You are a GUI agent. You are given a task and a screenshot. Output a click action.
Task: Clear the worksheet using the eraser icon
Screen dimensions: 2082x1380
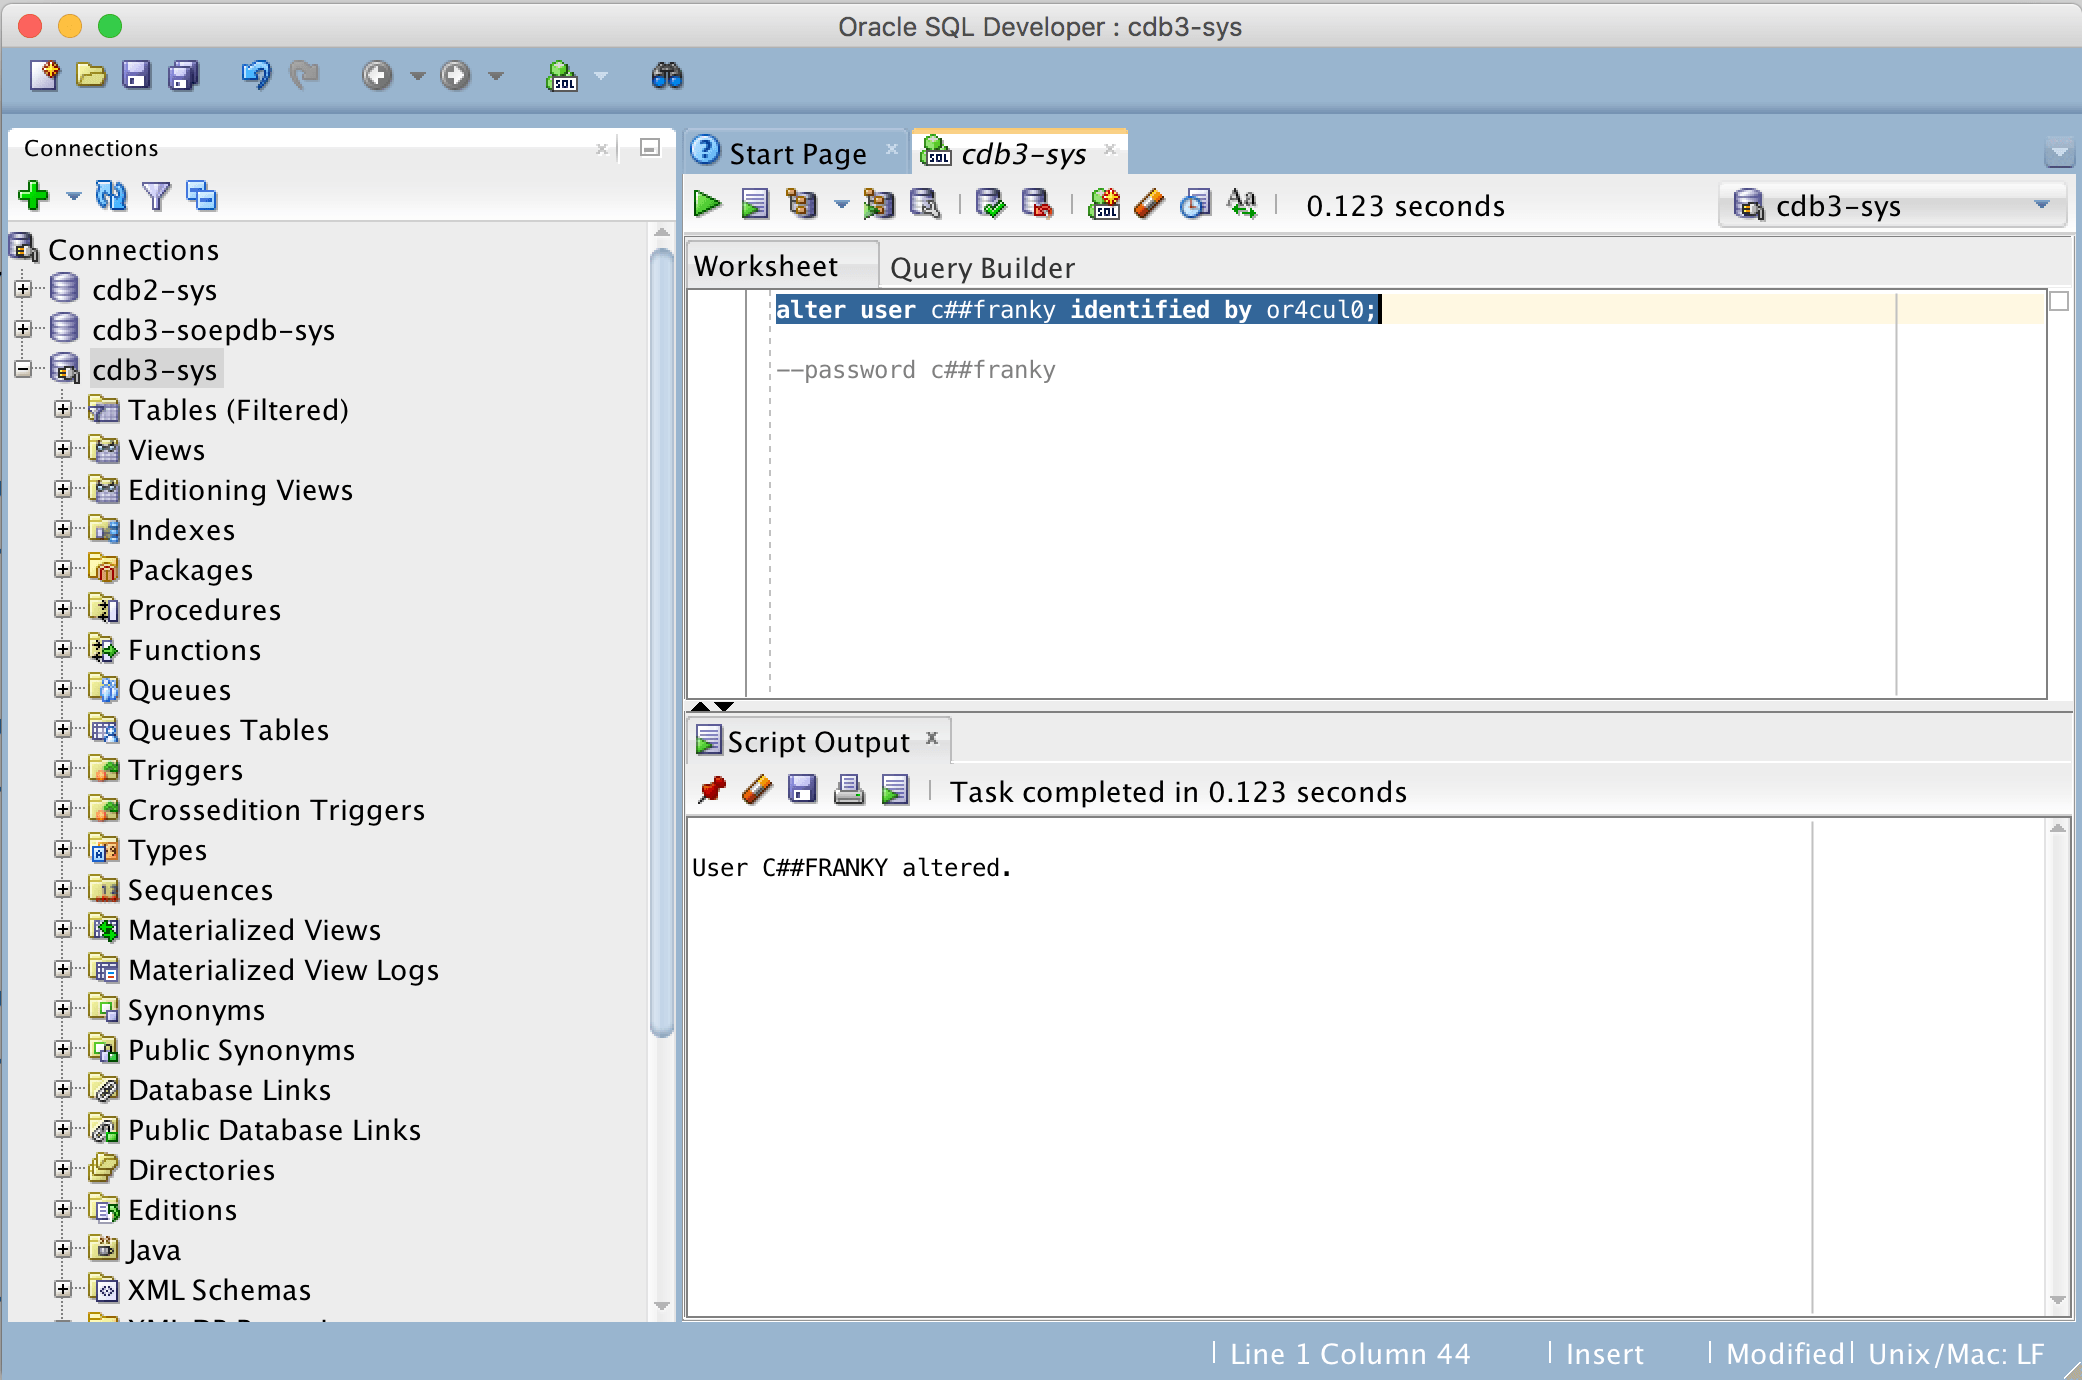point(1150,205)
